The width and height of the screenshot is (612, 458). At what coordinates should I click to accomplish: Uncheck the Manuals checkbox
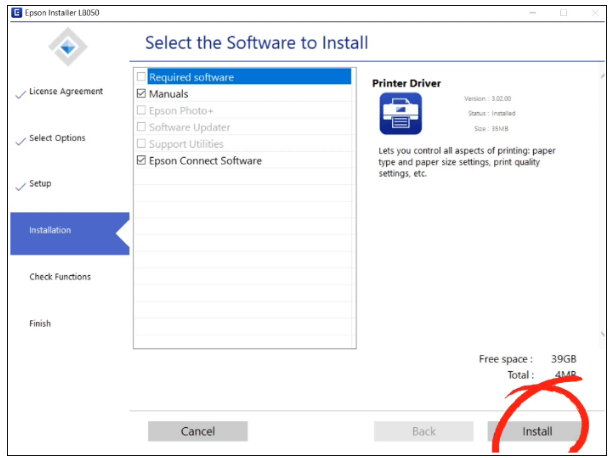pyautogui.click(x=141, y=94)
